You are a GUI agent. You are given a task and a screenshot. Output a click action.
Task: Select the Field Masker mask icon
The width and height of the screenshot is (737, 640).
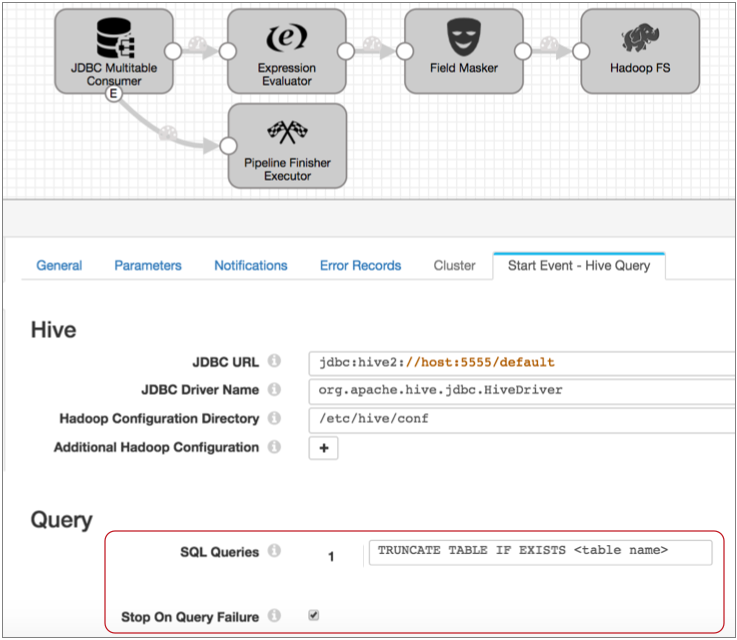coord(463,39)
